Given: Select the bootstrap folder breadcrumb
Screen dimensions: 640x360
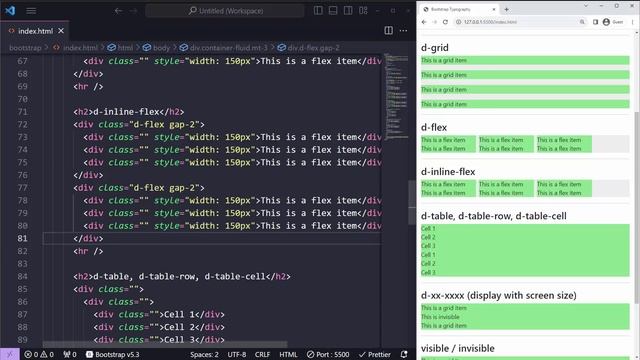Looking at the screenshot, I should point(25,48).
